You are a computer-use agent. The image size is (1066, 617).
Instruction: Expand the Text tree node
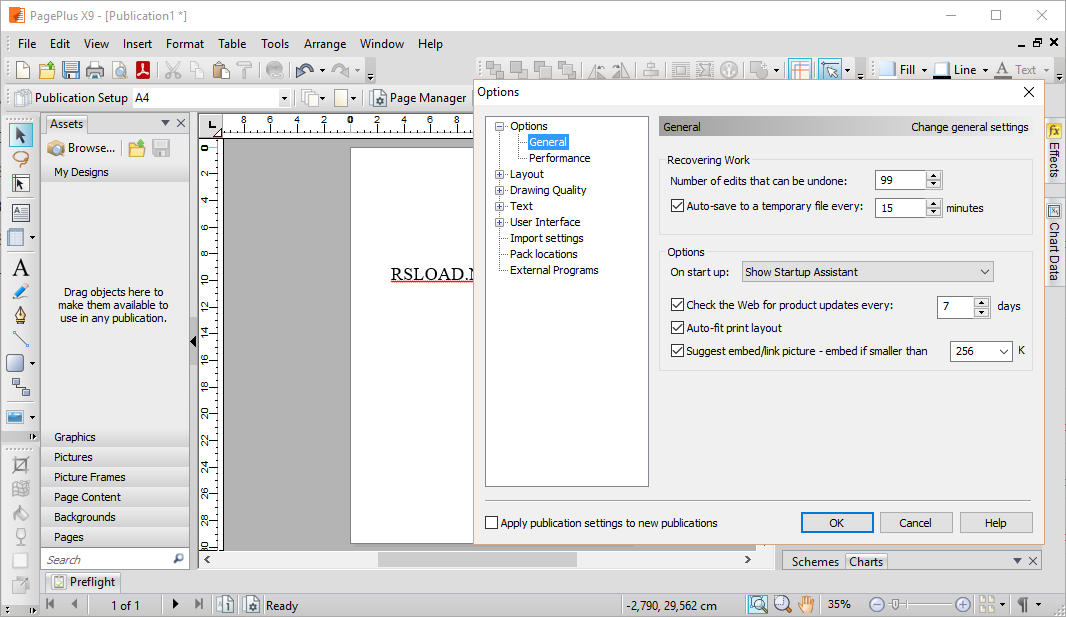pyautogui.click(x=500, y=206)
